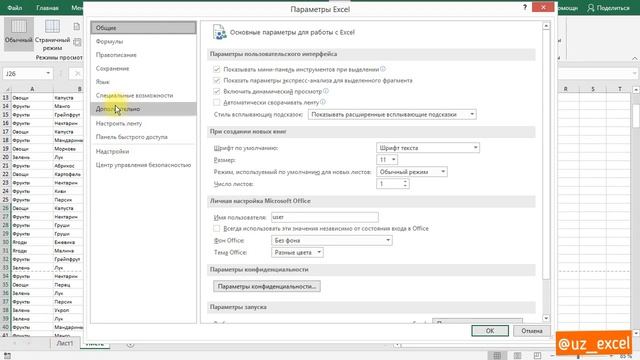This screenshot has height=360, width=640.
Task: Select Язык category
Action: click(x=143, y=82)
